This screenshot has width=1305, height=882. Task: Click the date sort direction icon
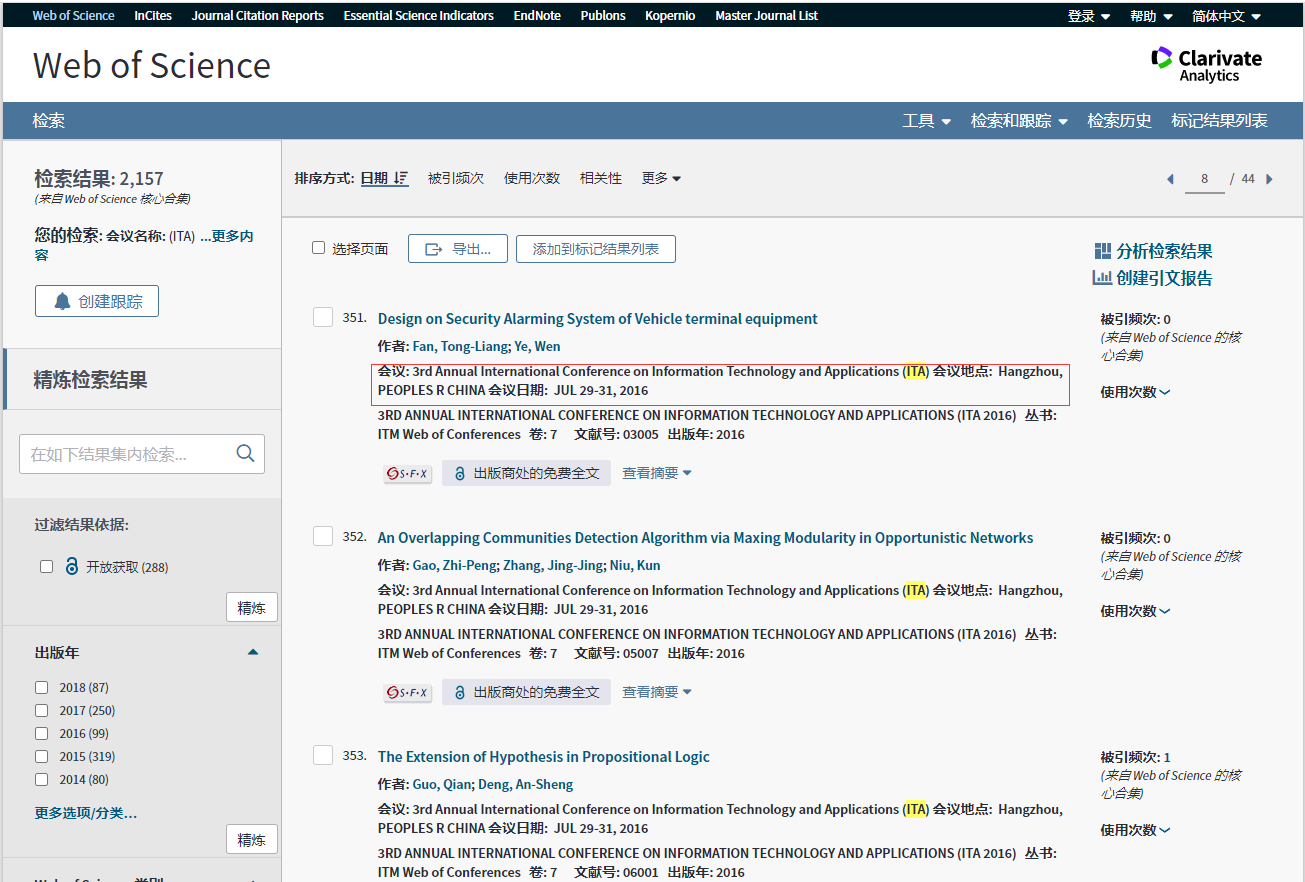point(401,178)
